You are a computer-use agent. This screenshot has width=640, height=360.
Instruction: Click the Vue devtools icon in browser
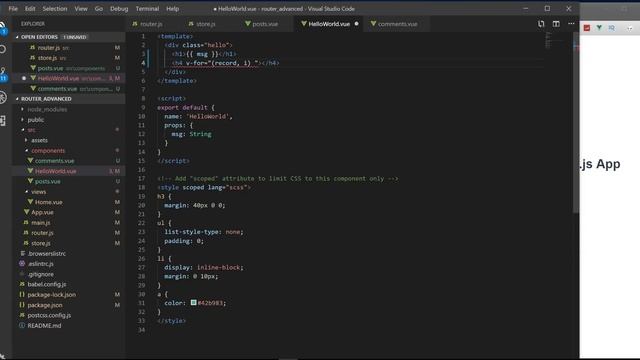click(x=599, y=28)
